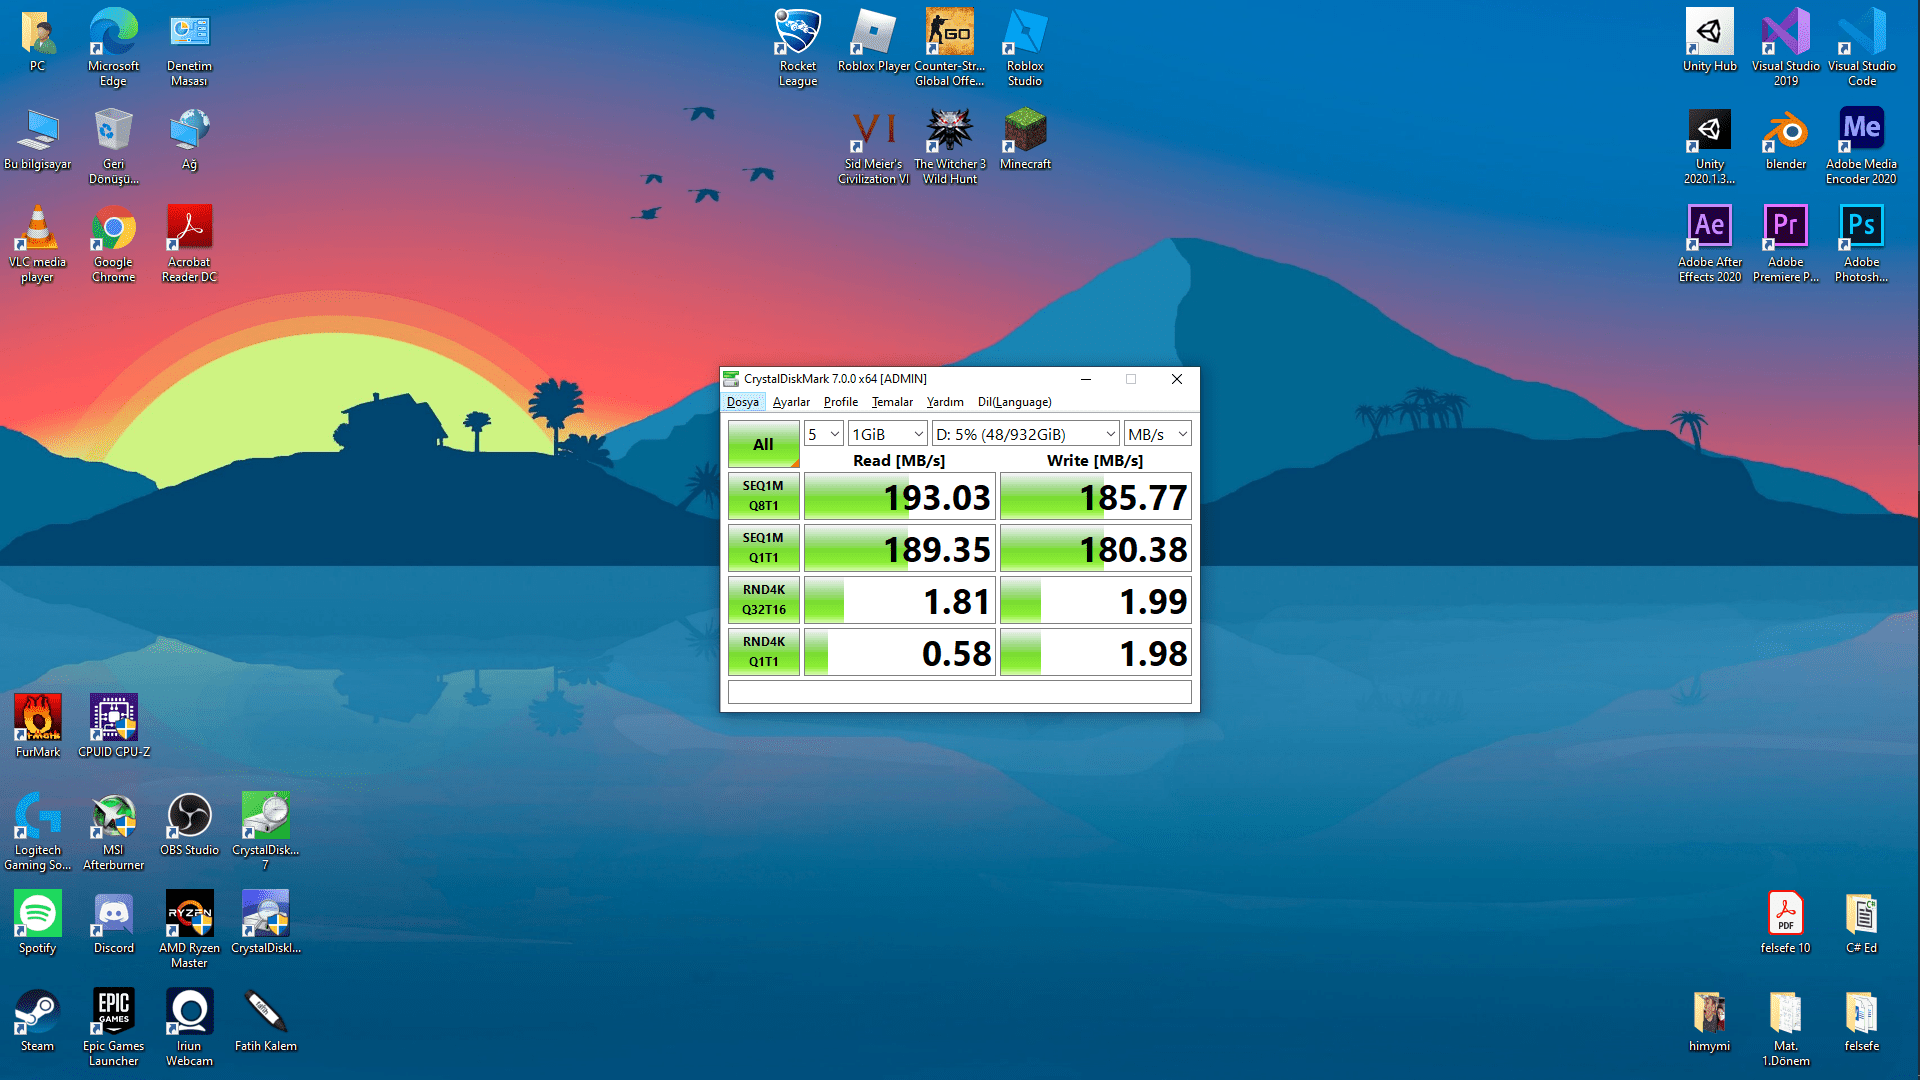Open the Dosya menu
Image resolution: width=1920 pixels, height=1080 pixels.
(742, 402)
